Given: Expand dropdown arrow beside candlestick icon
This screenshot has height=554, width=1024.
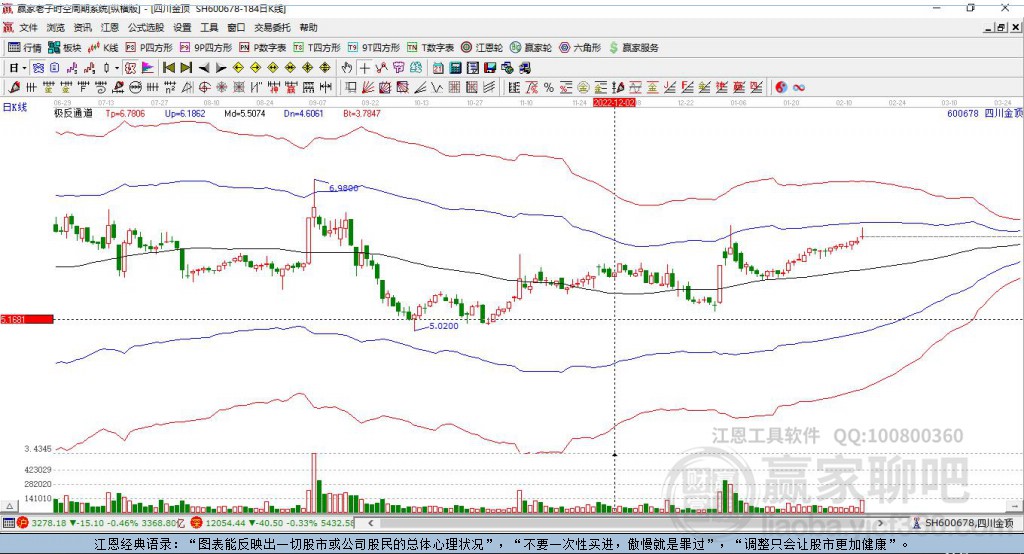Looking at the screenshot, I should pyautogui.click(x=116, y=68).
